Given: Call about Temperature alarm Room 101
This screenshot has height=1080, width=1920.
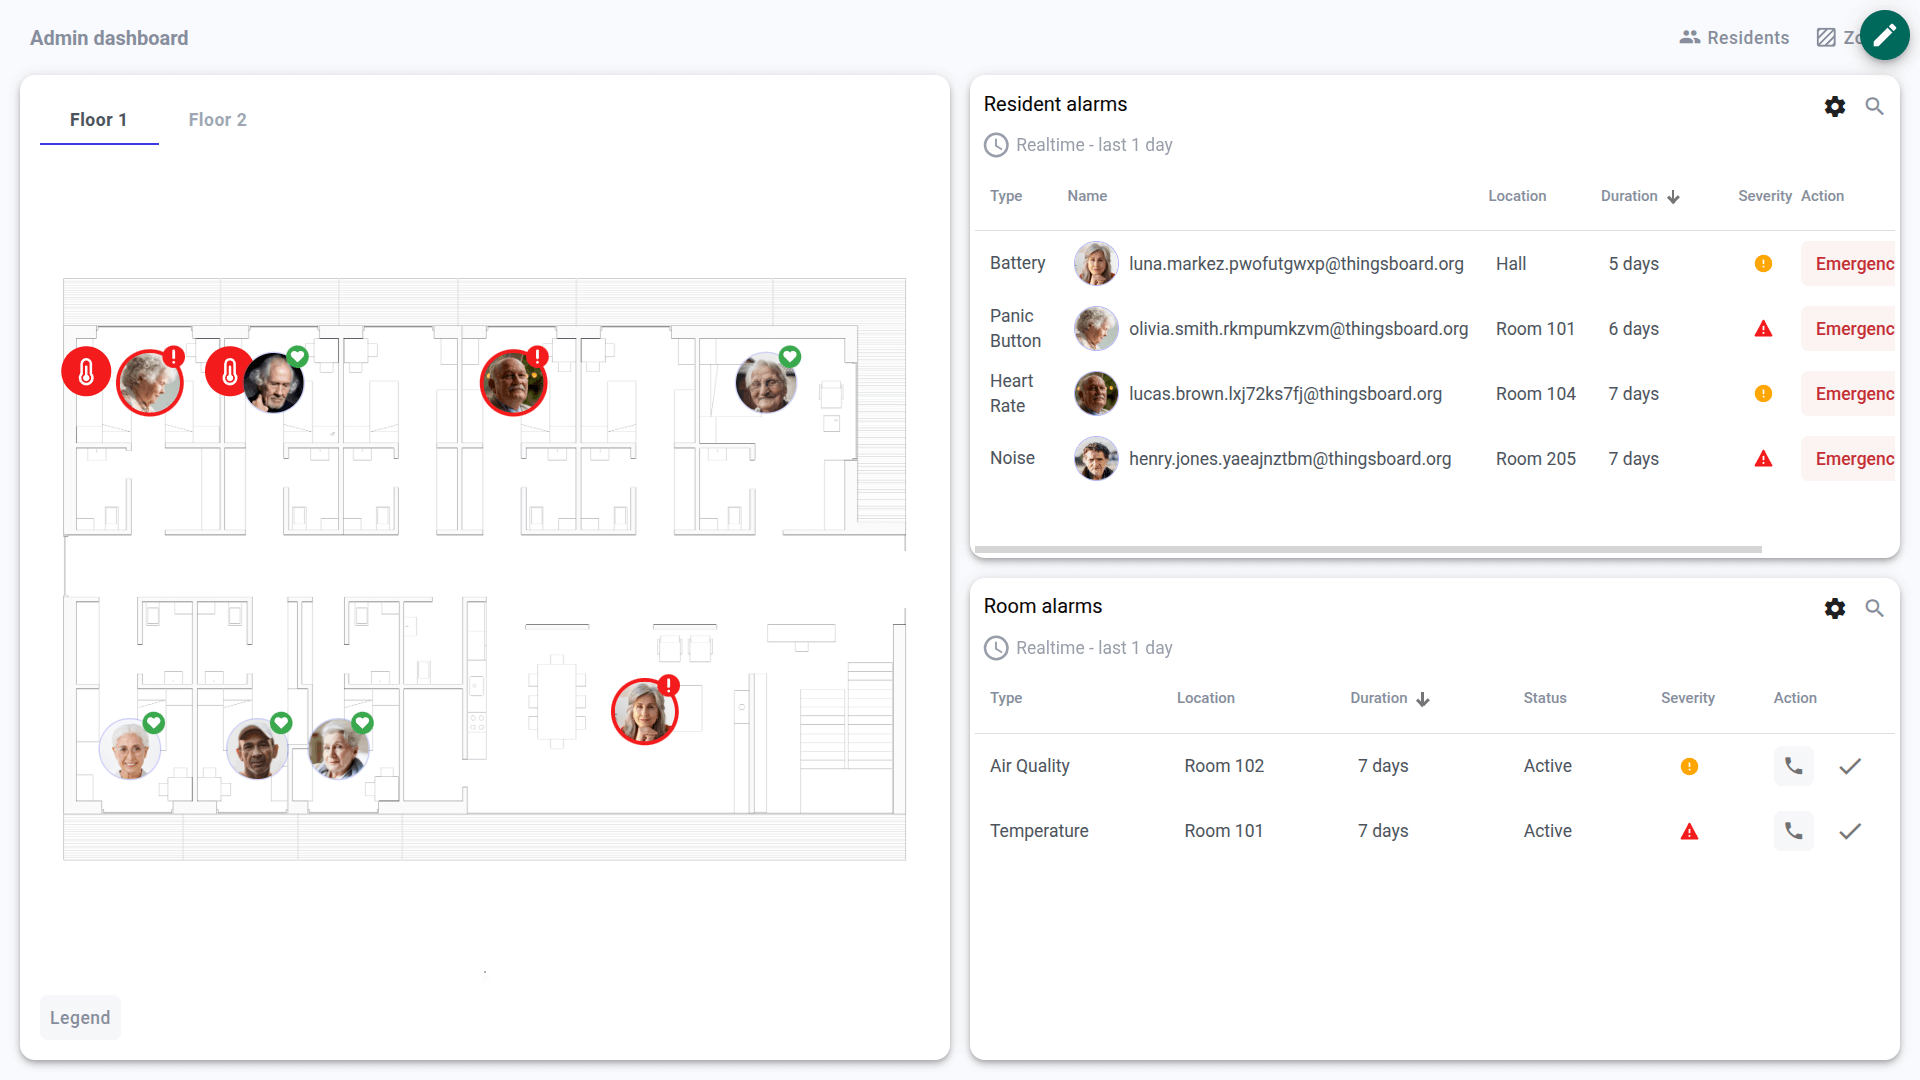Looking at the screenshot, I should 1793,831.
